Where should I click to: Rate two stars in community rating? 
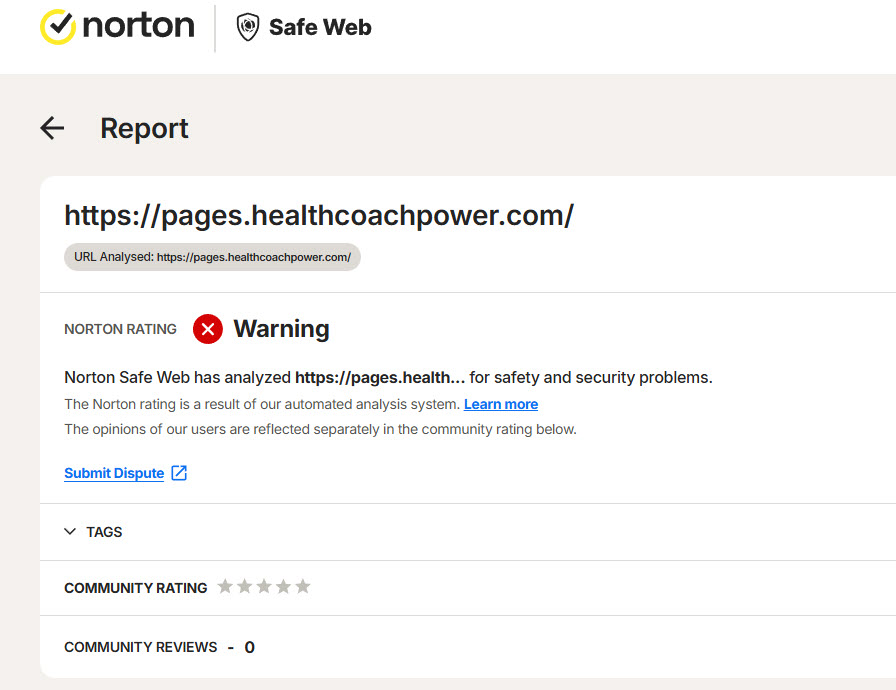click(245, 587)
